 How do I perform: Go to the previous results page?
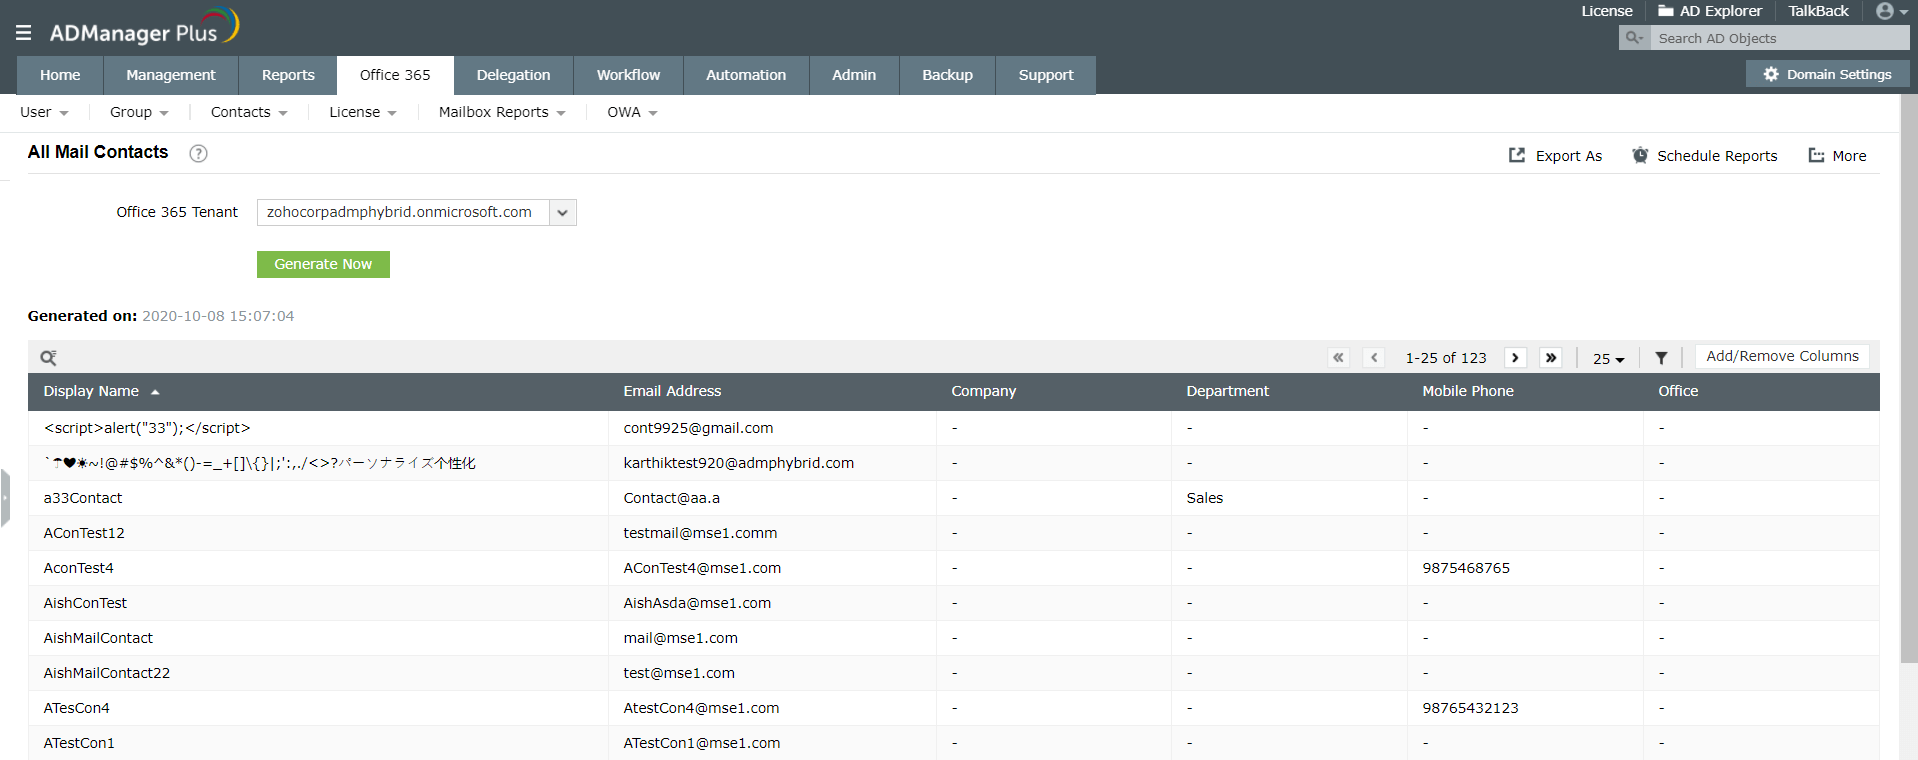(x=1374, y=358)
